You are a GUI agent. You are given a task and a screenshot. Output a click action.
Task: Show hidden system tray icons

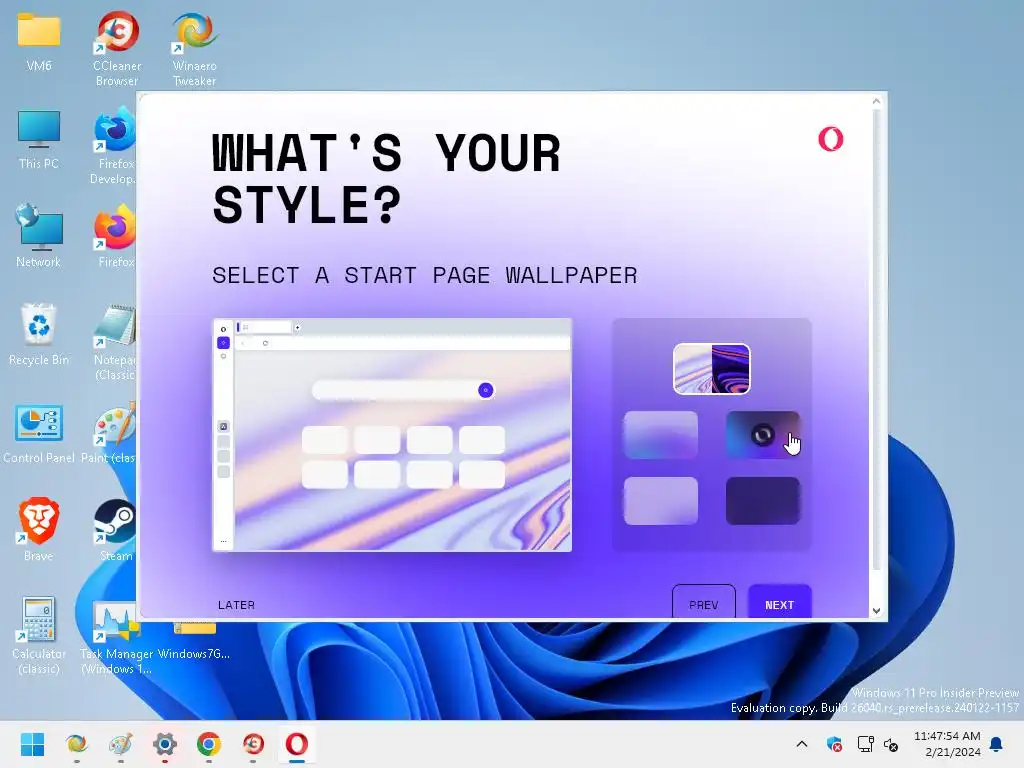[802, 744]
